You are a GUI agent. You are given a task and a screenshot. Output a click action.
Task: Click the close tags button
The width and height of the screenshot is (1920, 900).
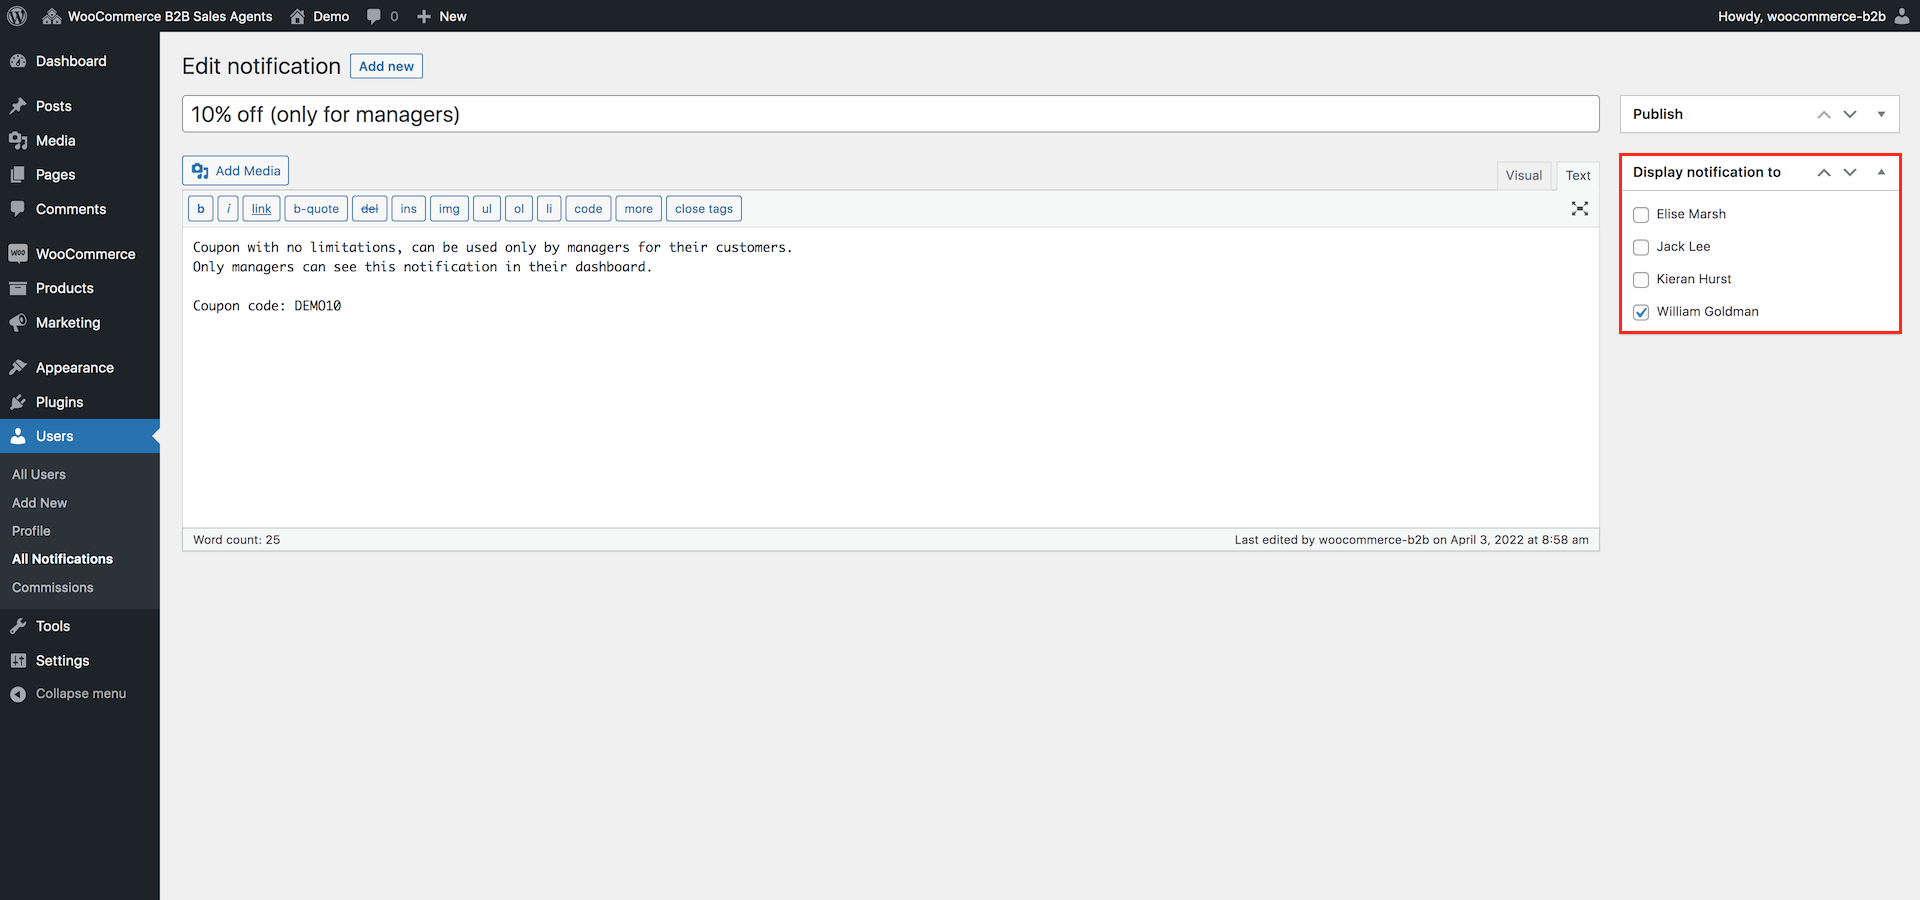[704, 209]
